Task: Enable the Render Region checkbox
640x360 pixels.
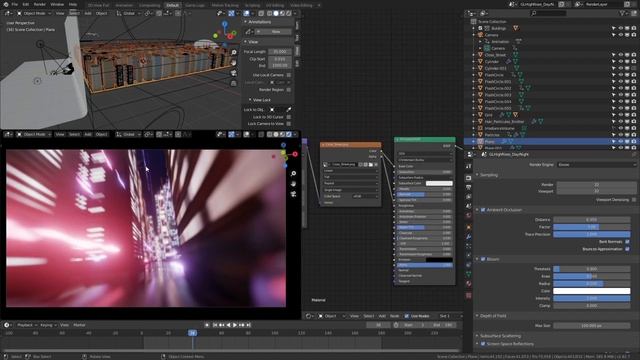Action: (289, 89)
